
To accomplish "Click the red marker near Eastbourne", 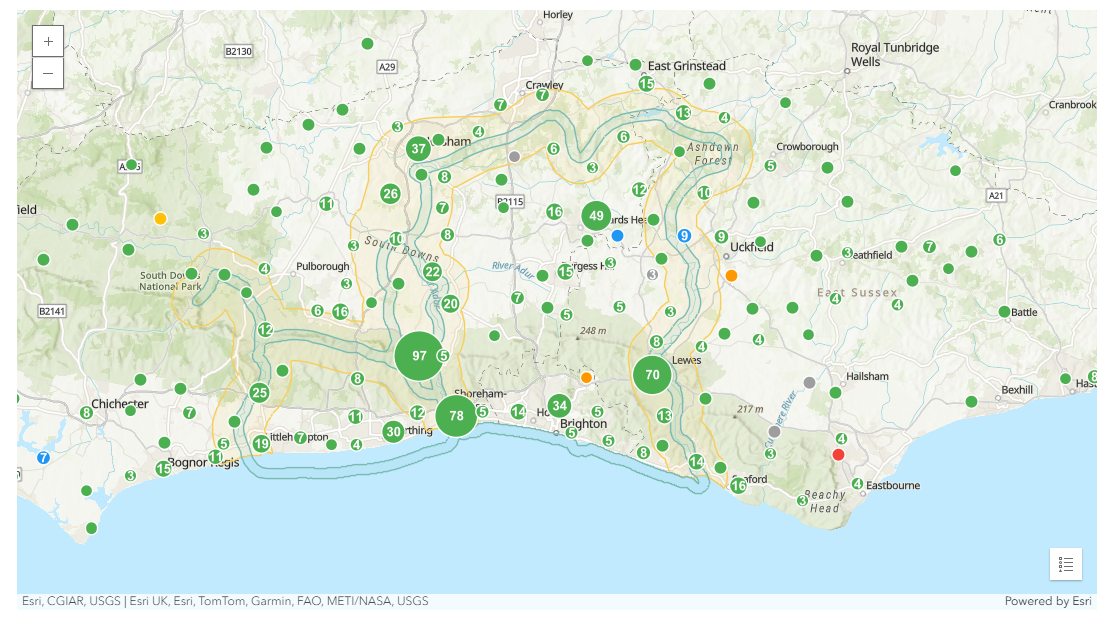I will 838,455.
